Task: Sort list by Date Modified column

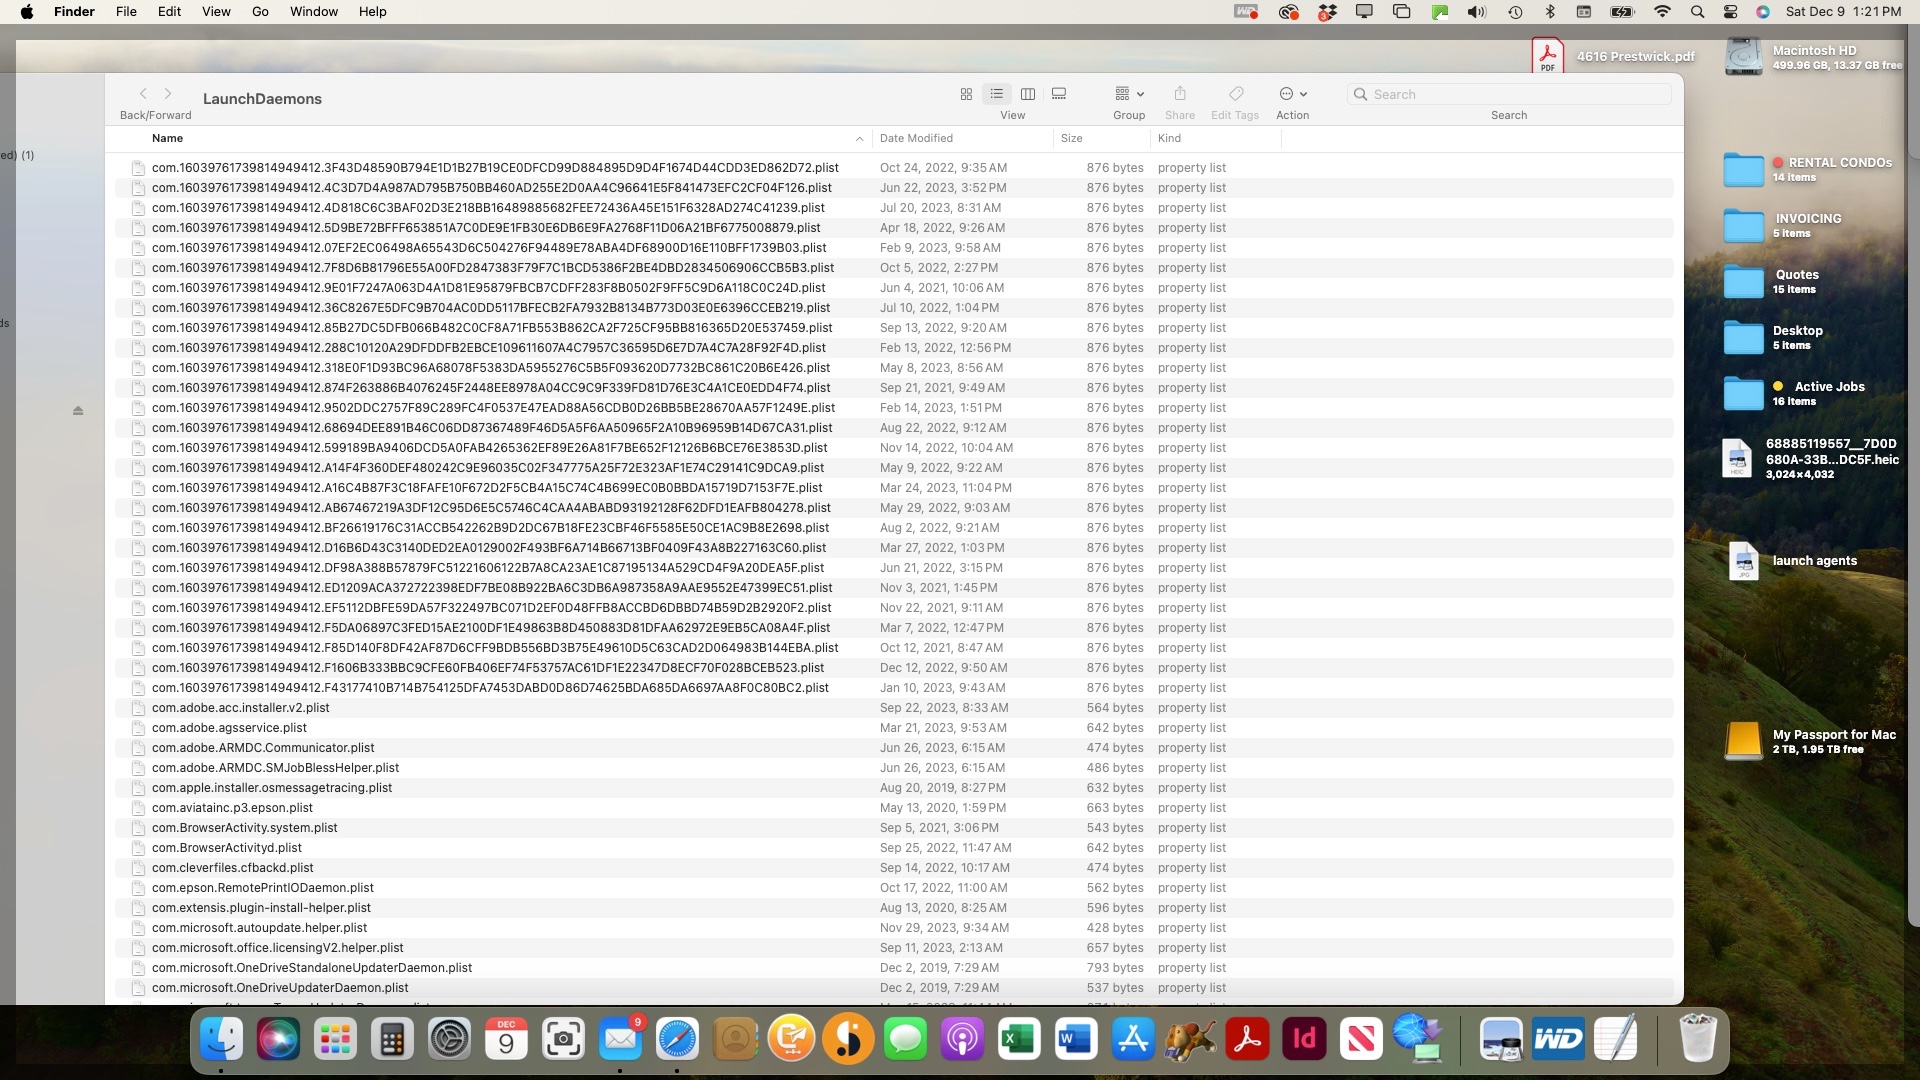Action: pos(916,138)
